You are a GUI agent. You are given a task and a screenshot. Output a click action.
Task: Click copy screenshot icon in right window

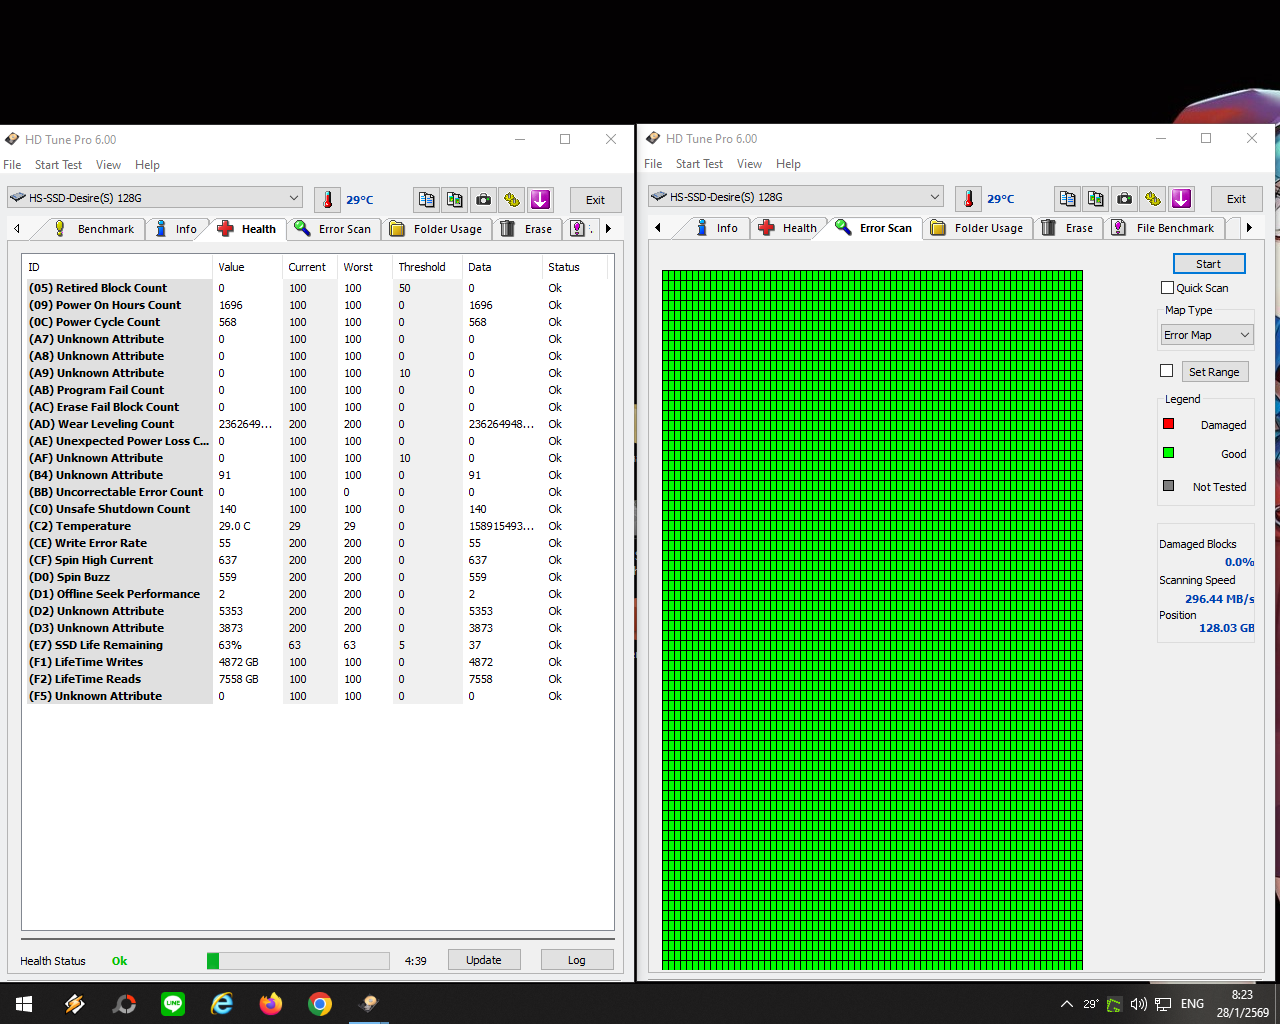(x=1096, y=198)
